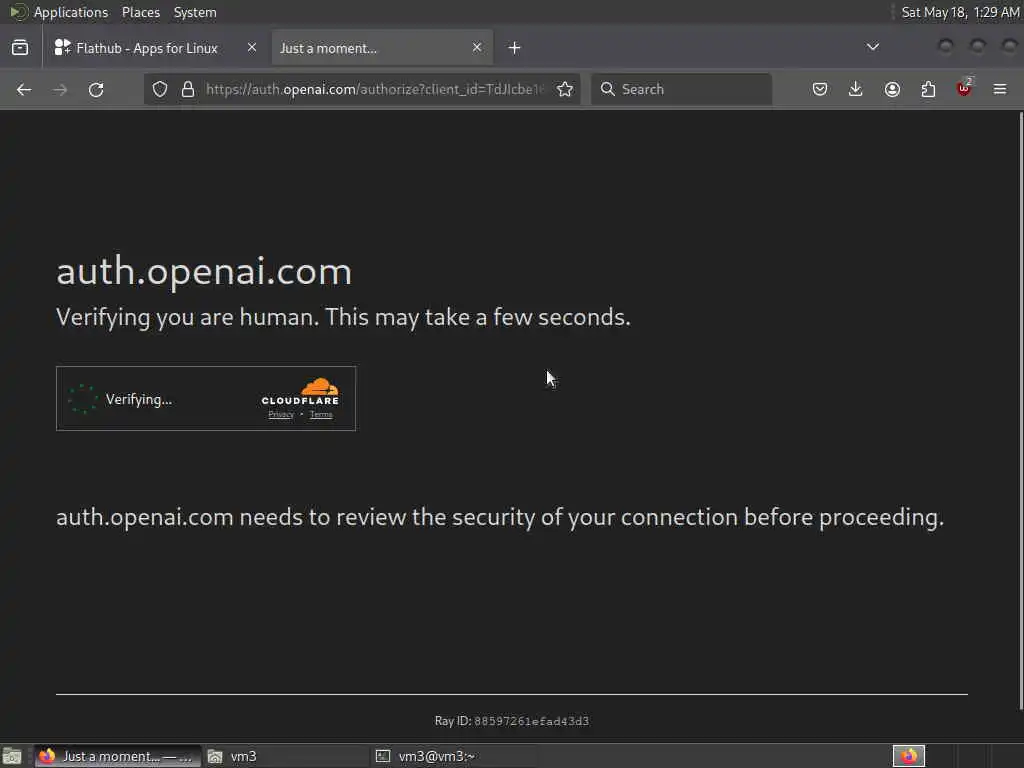The image size is (1024, 768).
Task: Open the tracking protection shield icon
Action: click(160, 89)
